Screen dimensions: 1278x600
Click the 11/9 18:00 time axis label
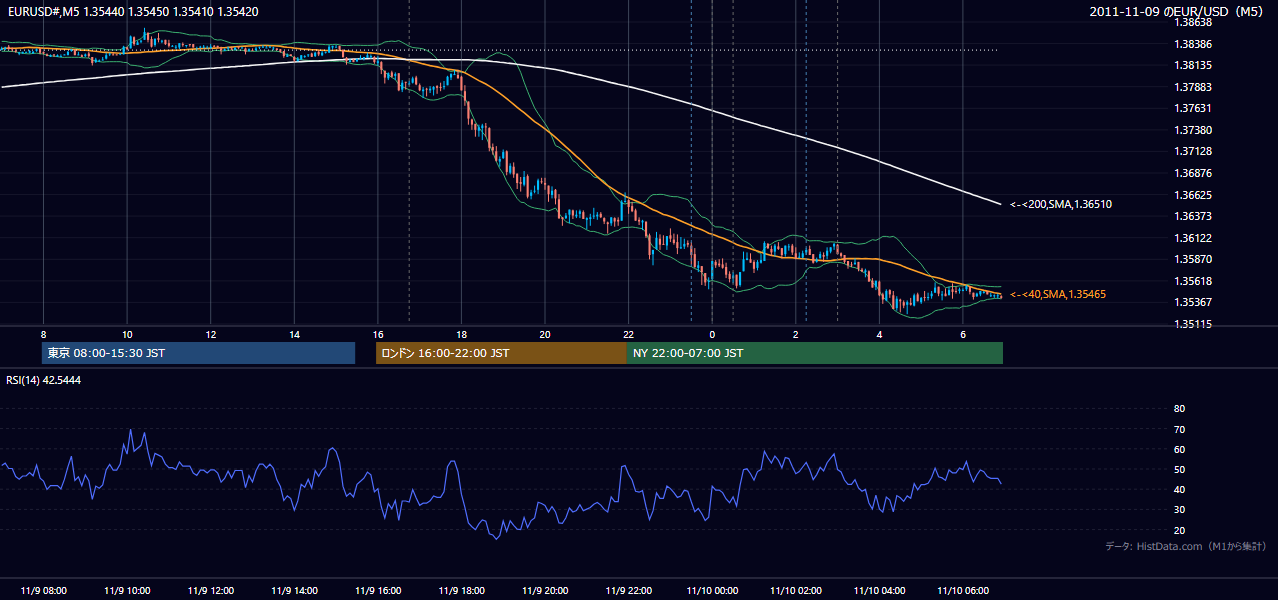point(461,591)
